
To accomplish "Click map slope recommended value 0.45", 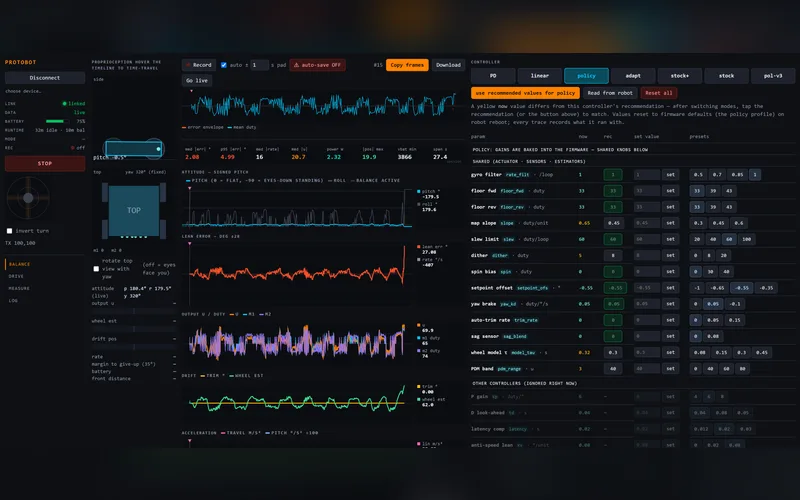I will [613, 223].
